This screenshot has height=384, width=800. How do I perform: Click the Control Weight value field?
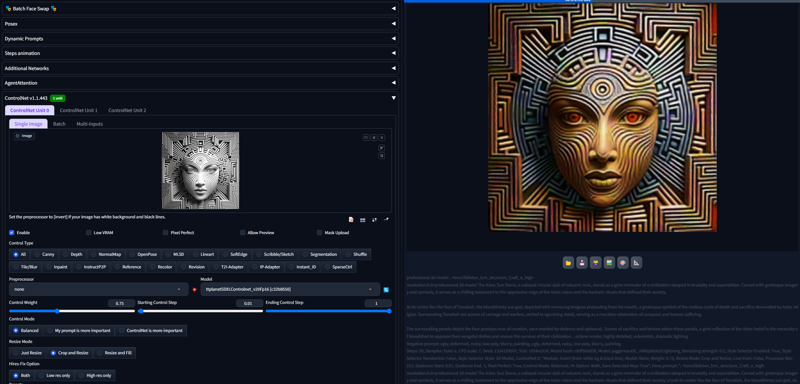pos(121,303)
